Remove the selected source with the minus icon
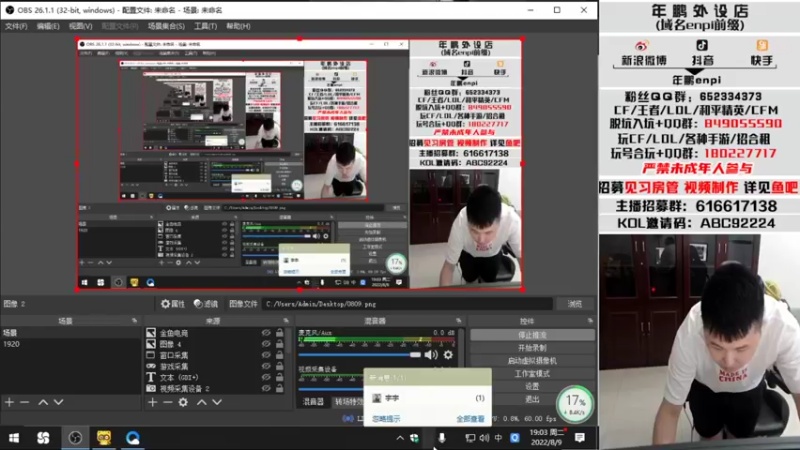800x450 pixels. click(x=167, y=402)
